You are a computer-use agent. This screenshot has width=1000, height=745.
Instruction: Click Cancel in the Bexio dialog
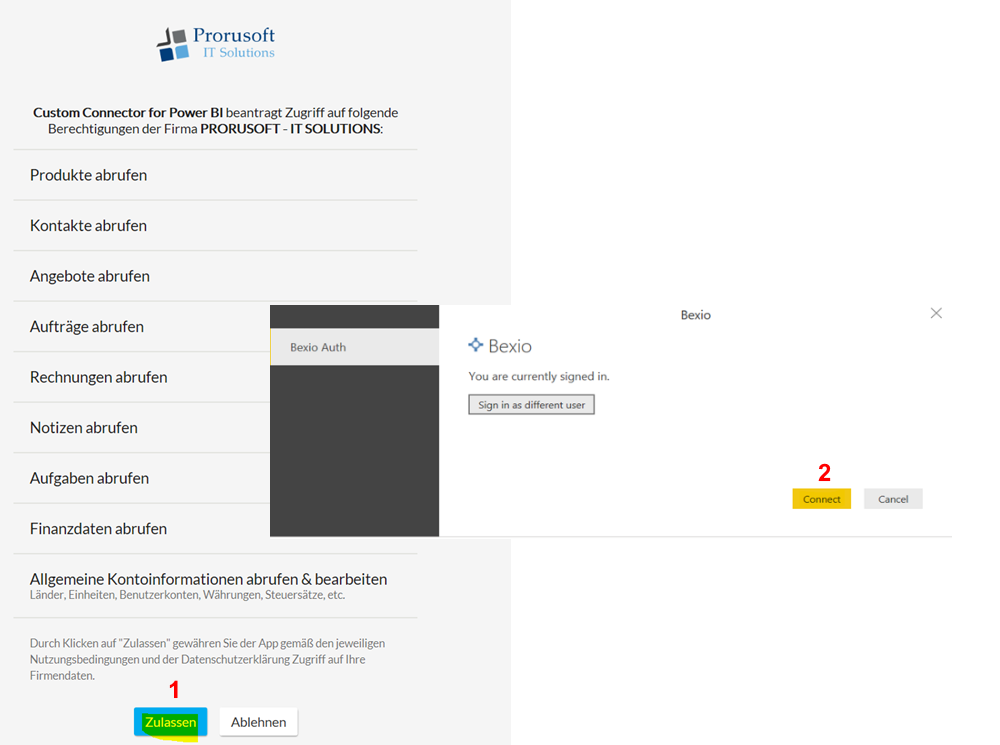893,499
